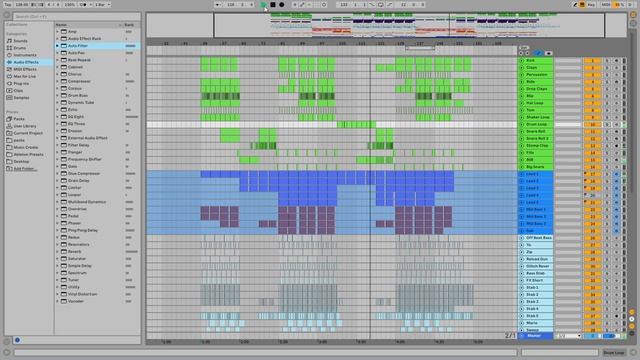This screenshot has height=360, width=640.
Task: Select the Instruments category icon
Action: (9, 55)
